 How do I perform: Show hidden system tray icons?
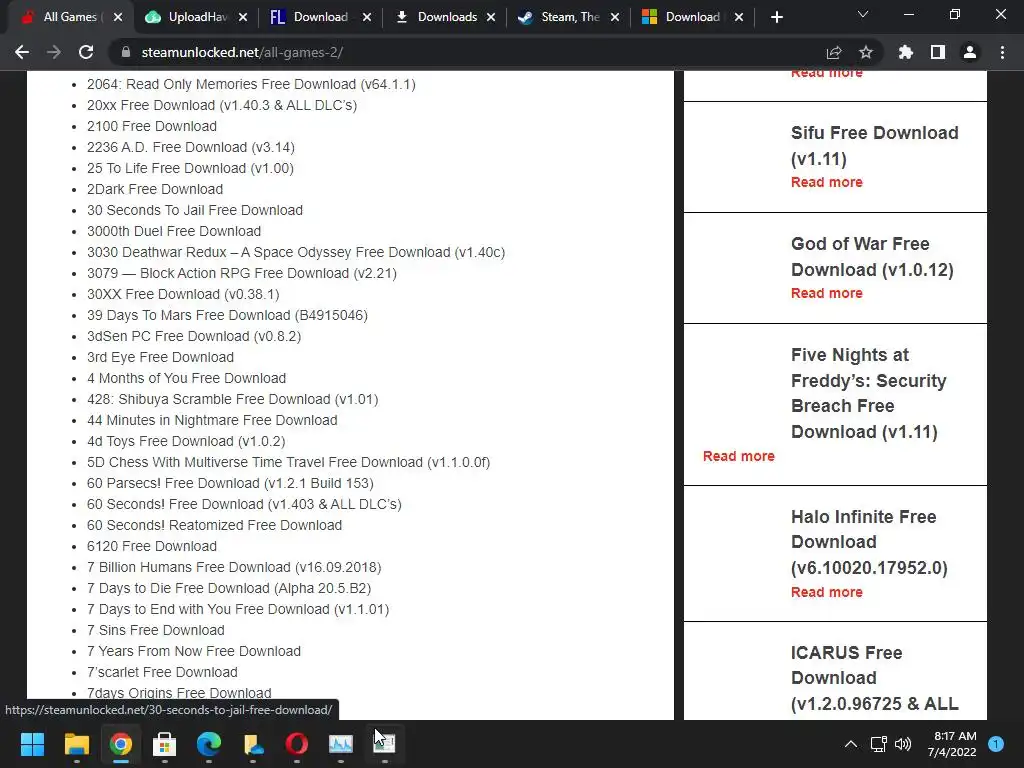(850, 744)
